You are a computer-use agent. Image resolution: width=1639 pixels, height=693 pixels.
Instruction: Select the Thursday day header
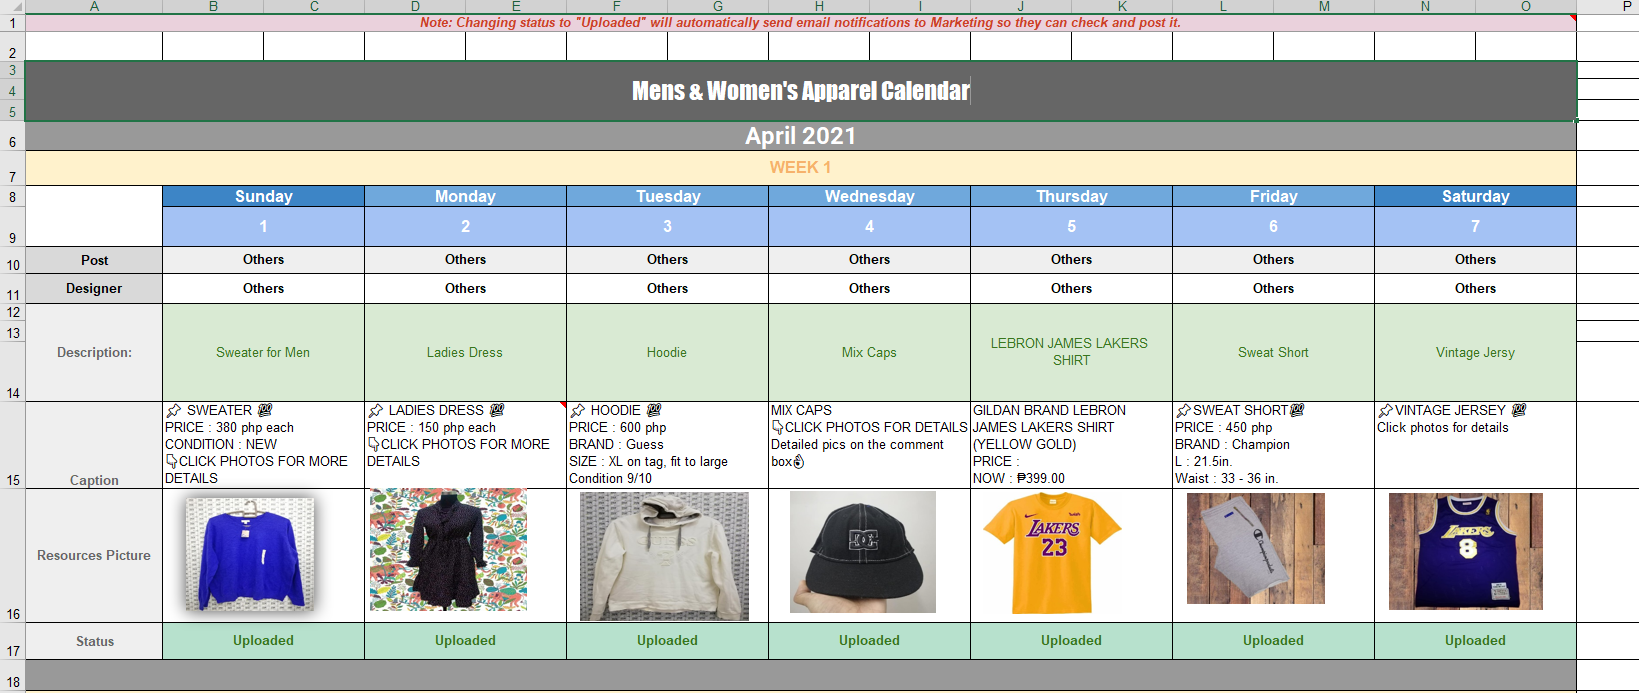[1072, 196]
